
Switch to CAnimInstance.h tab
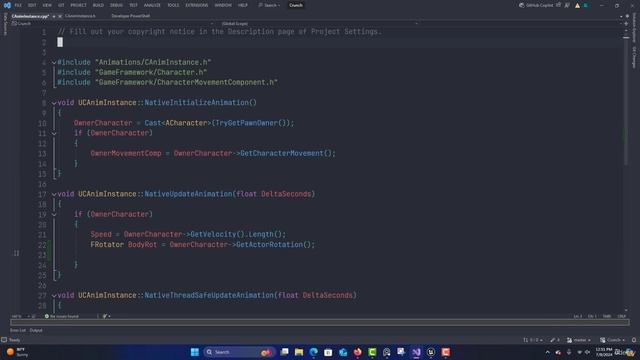coord(80,16)
